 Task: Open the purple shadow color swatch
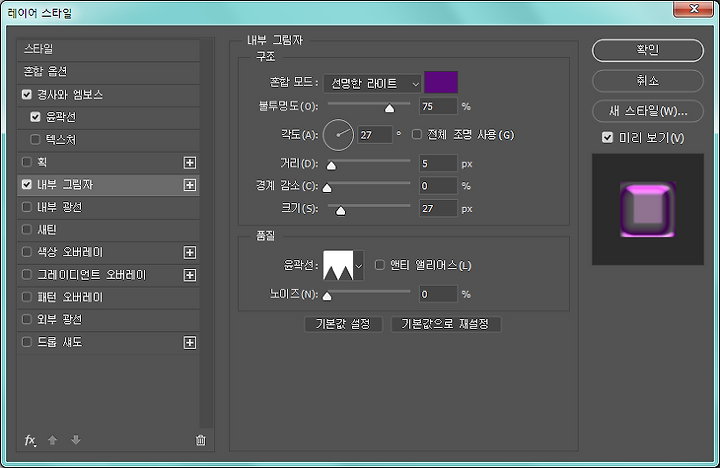[441, 82]
